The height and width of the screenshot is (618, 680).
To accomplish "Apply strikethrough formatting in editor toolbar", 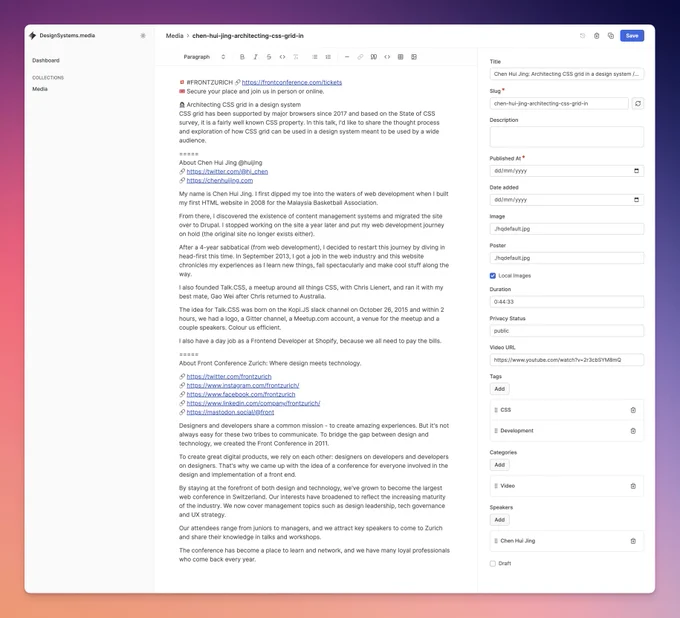I will [269, 57].
